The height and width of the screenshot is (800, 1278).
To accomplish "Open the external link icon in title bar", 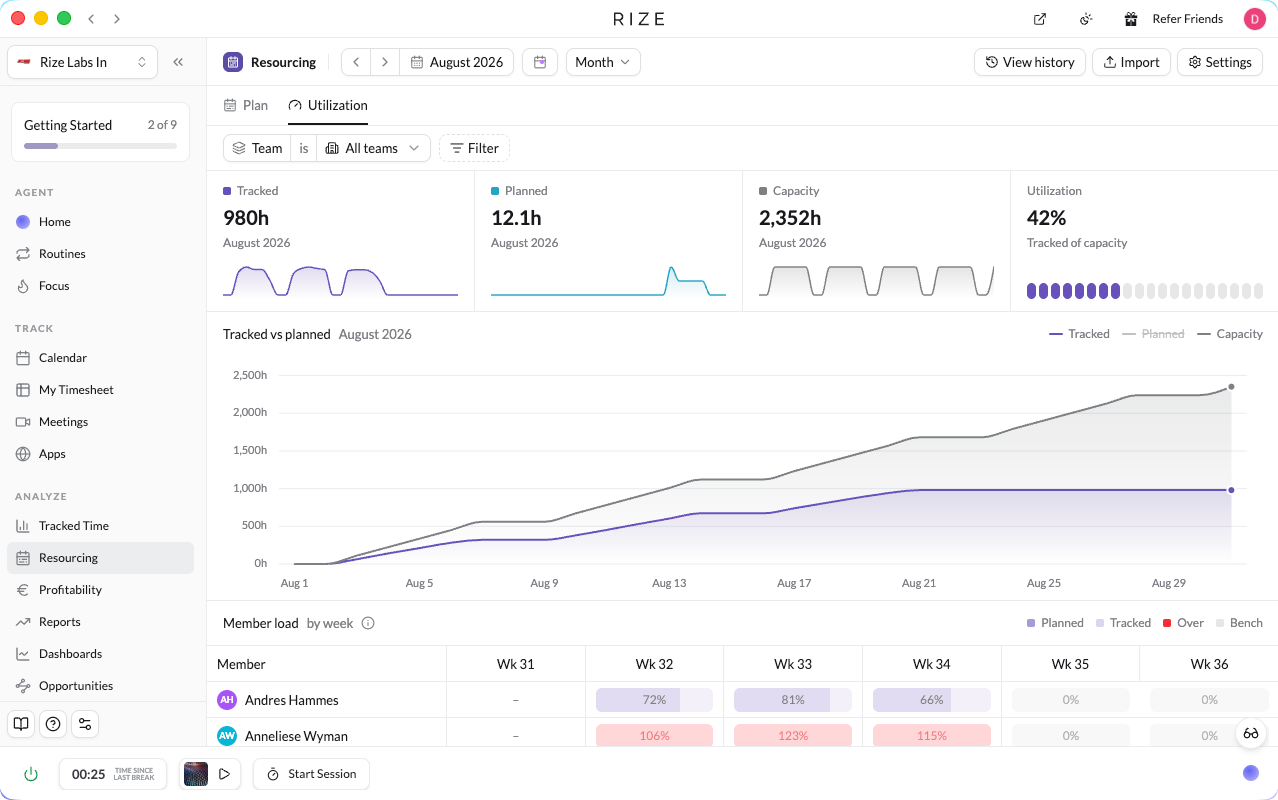I will (1040, 19).
